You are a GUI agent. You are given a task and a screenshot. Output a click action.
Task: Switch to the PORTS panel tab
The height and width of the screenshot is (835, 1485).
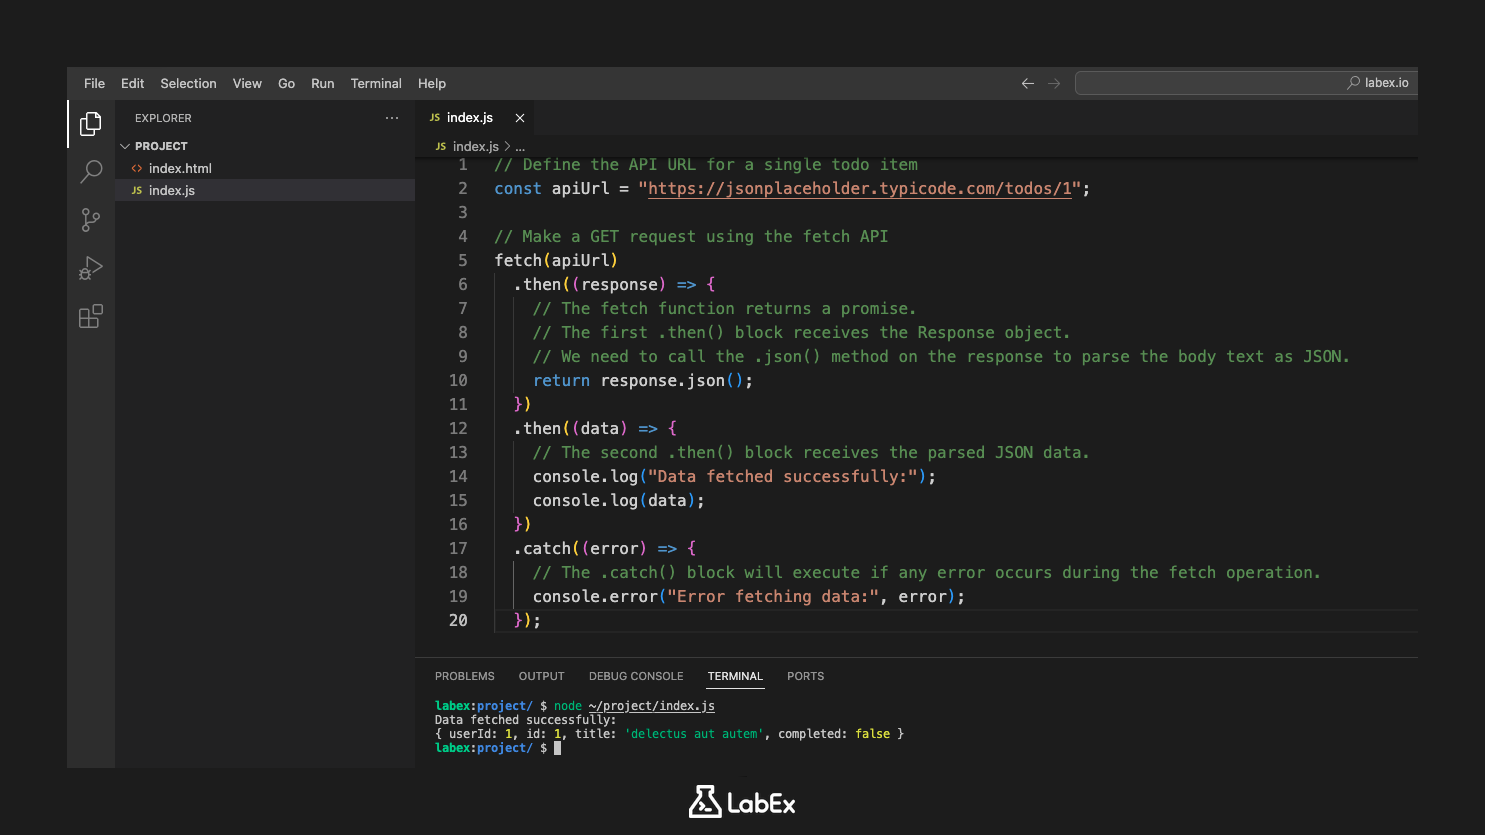point(805,676)
